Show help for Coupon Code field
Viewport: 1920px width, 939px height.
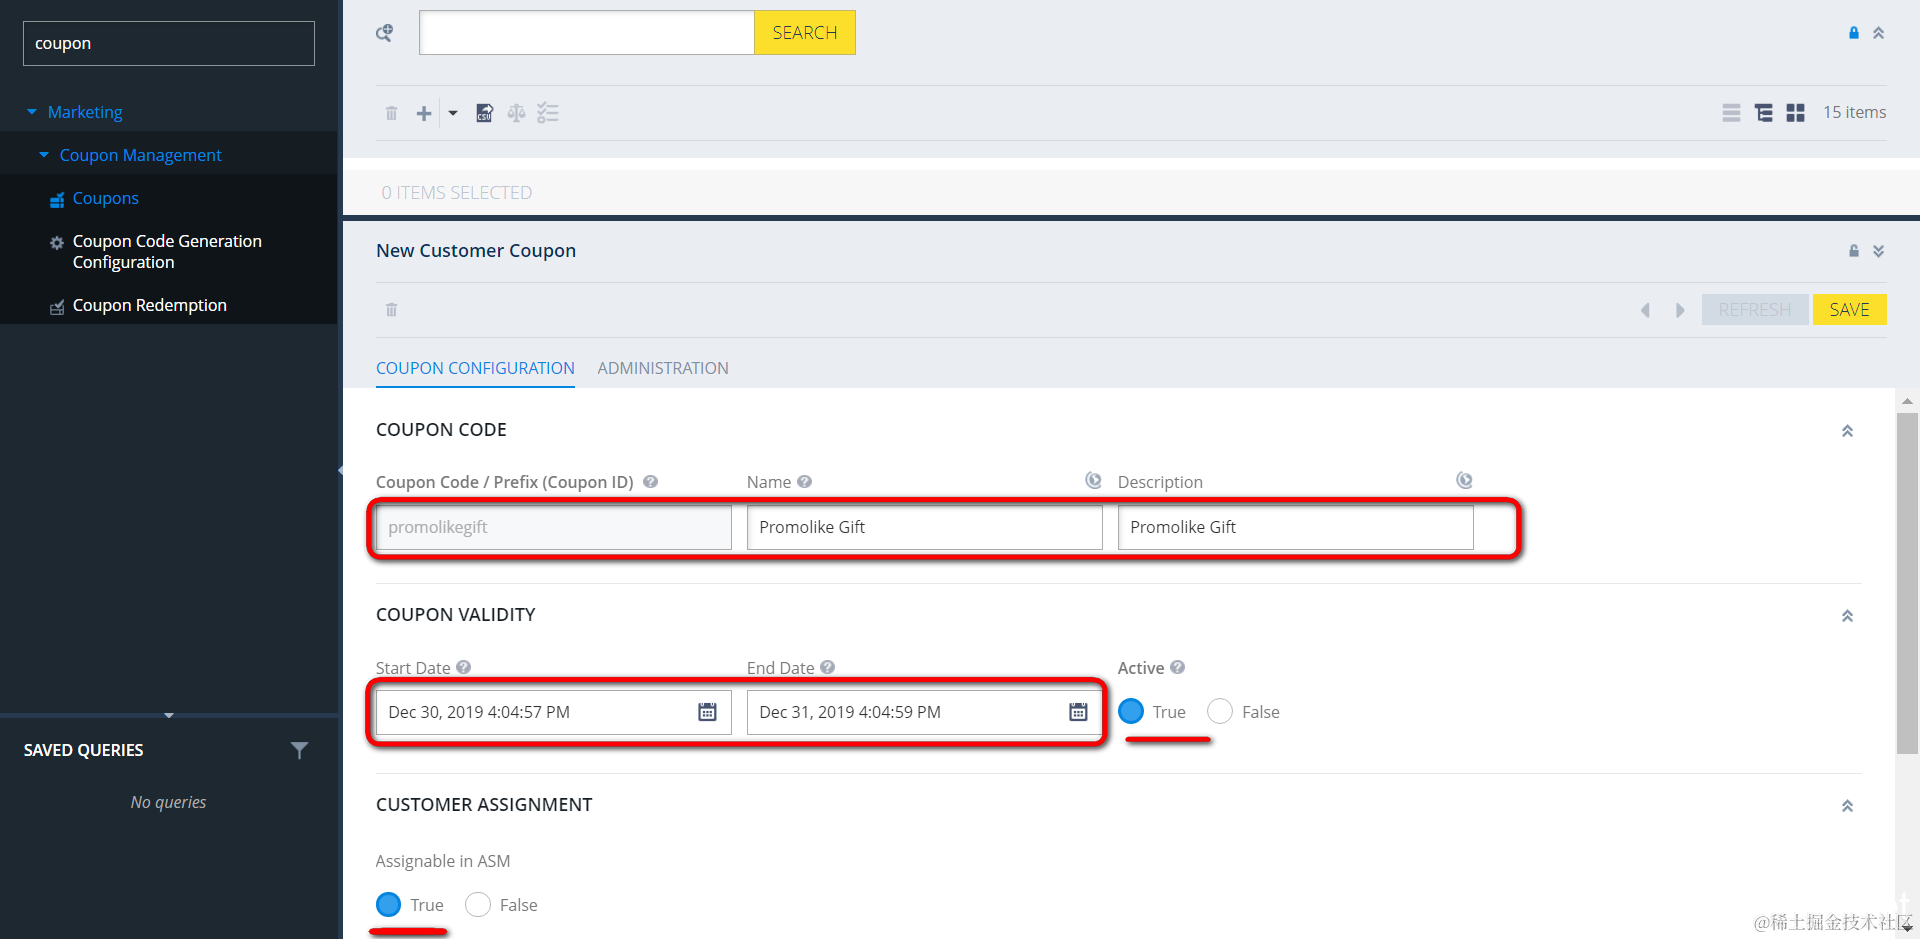[650, 482]
